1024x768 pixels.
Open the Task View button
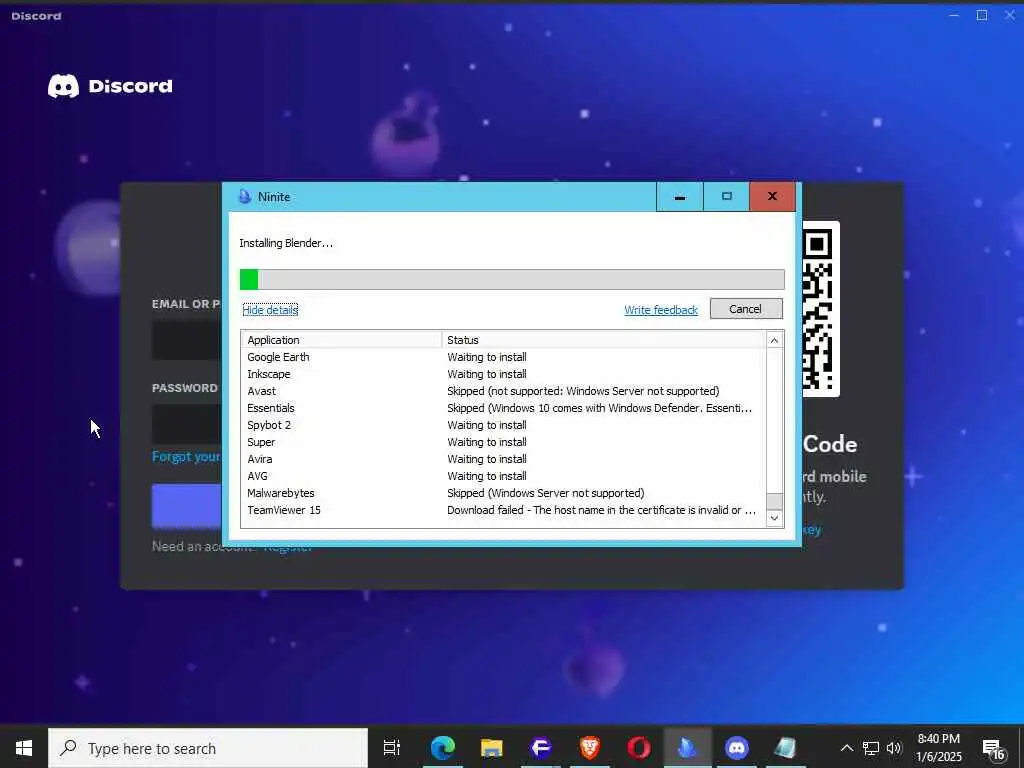pyautogui.click(x=392, y=748)
